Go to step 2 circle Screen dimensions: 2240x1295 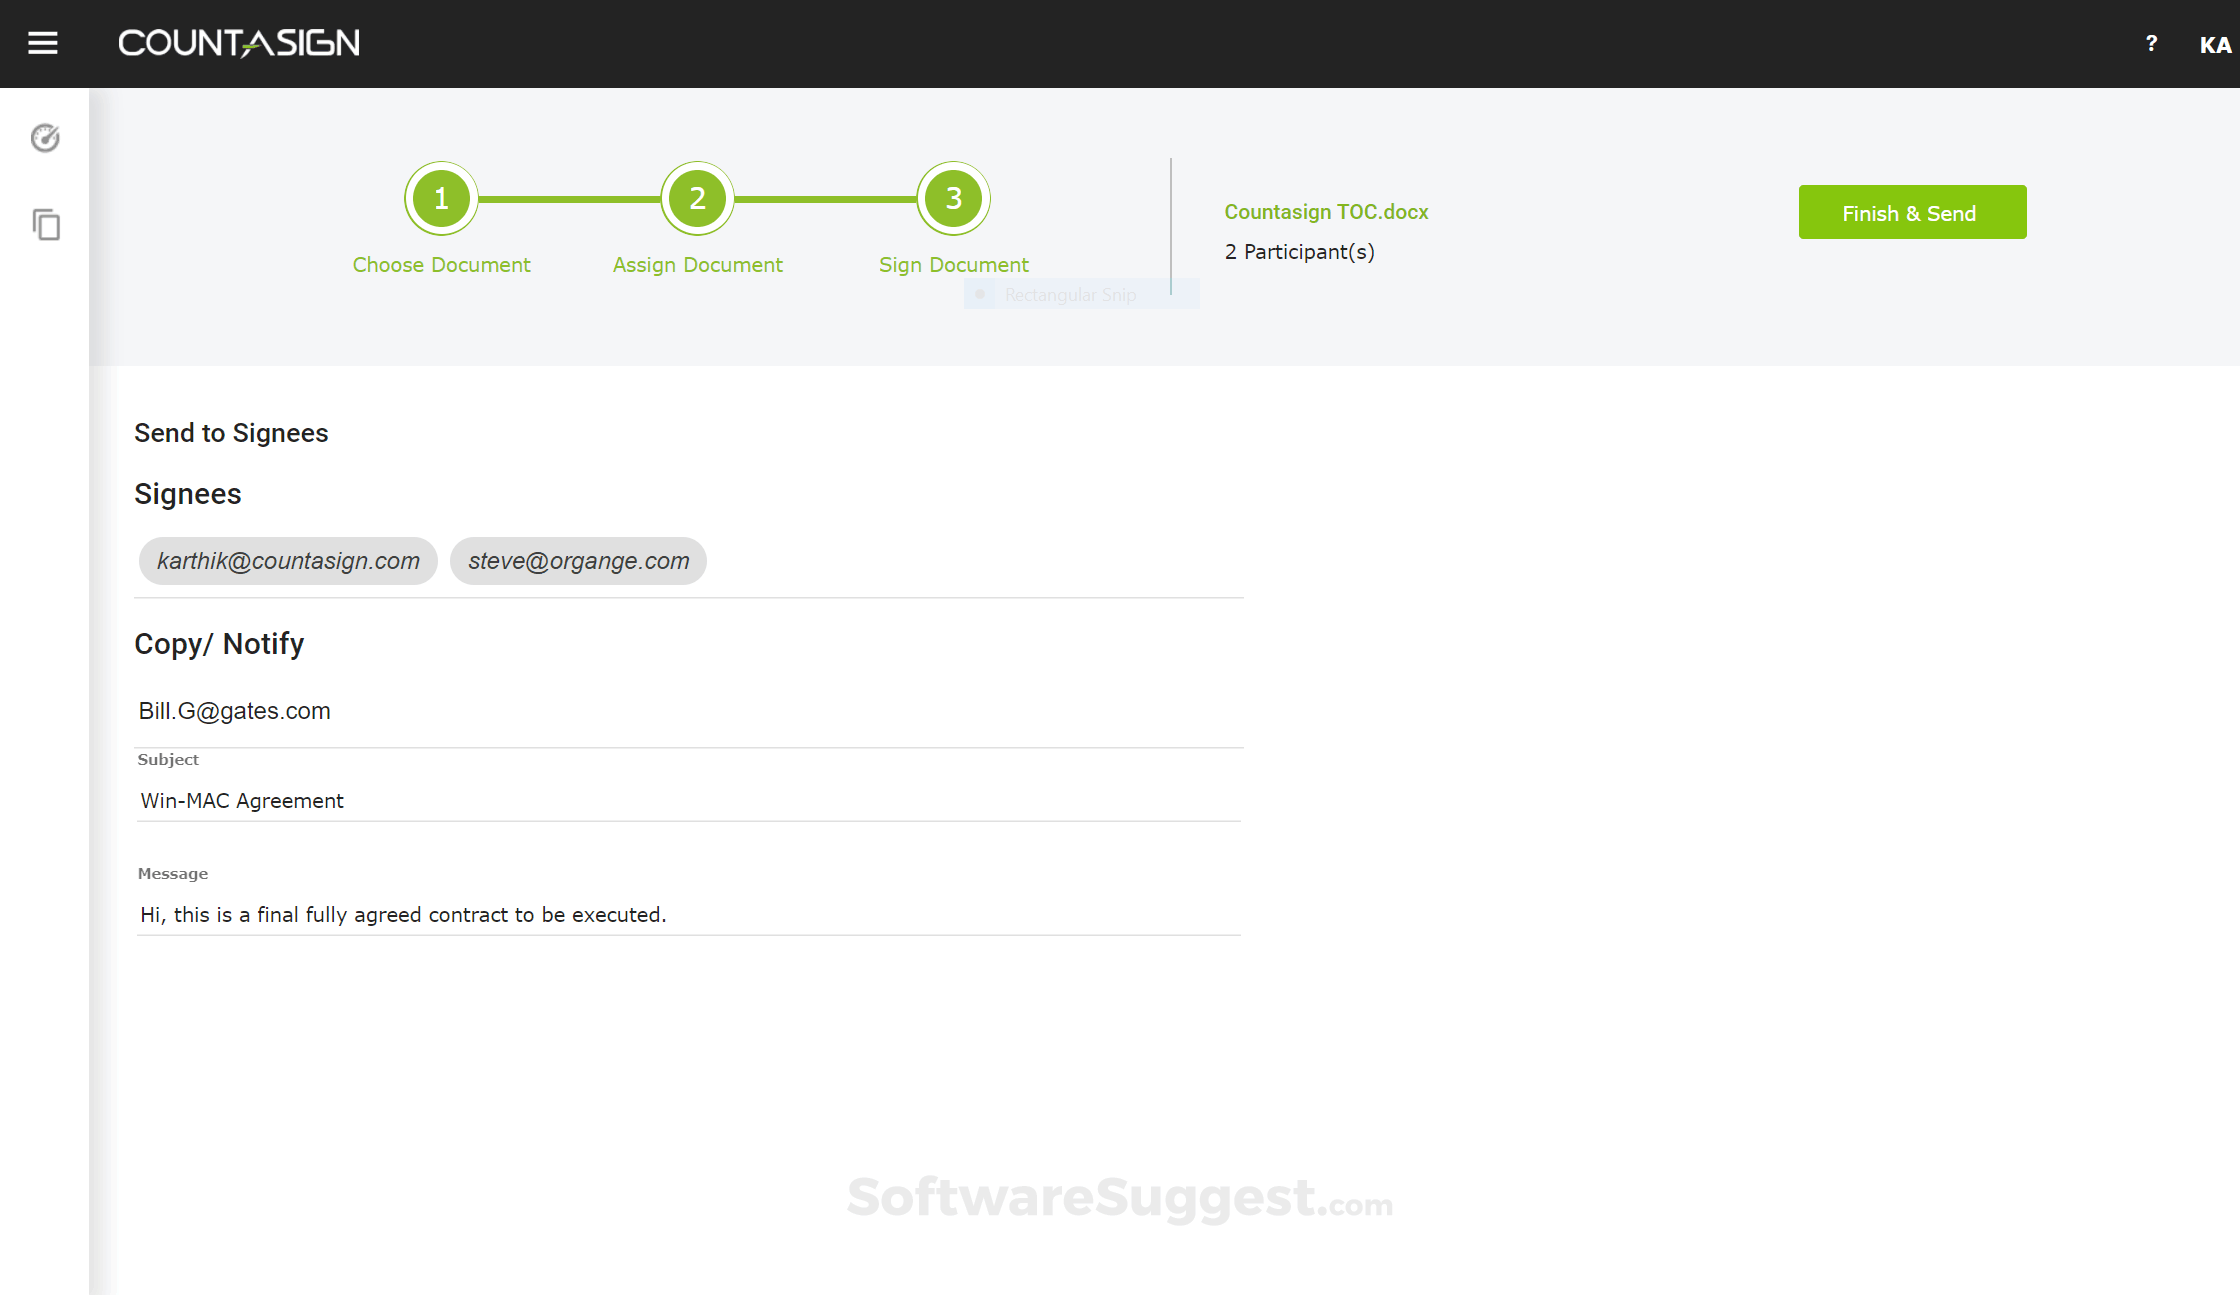[x=697, y=198]
